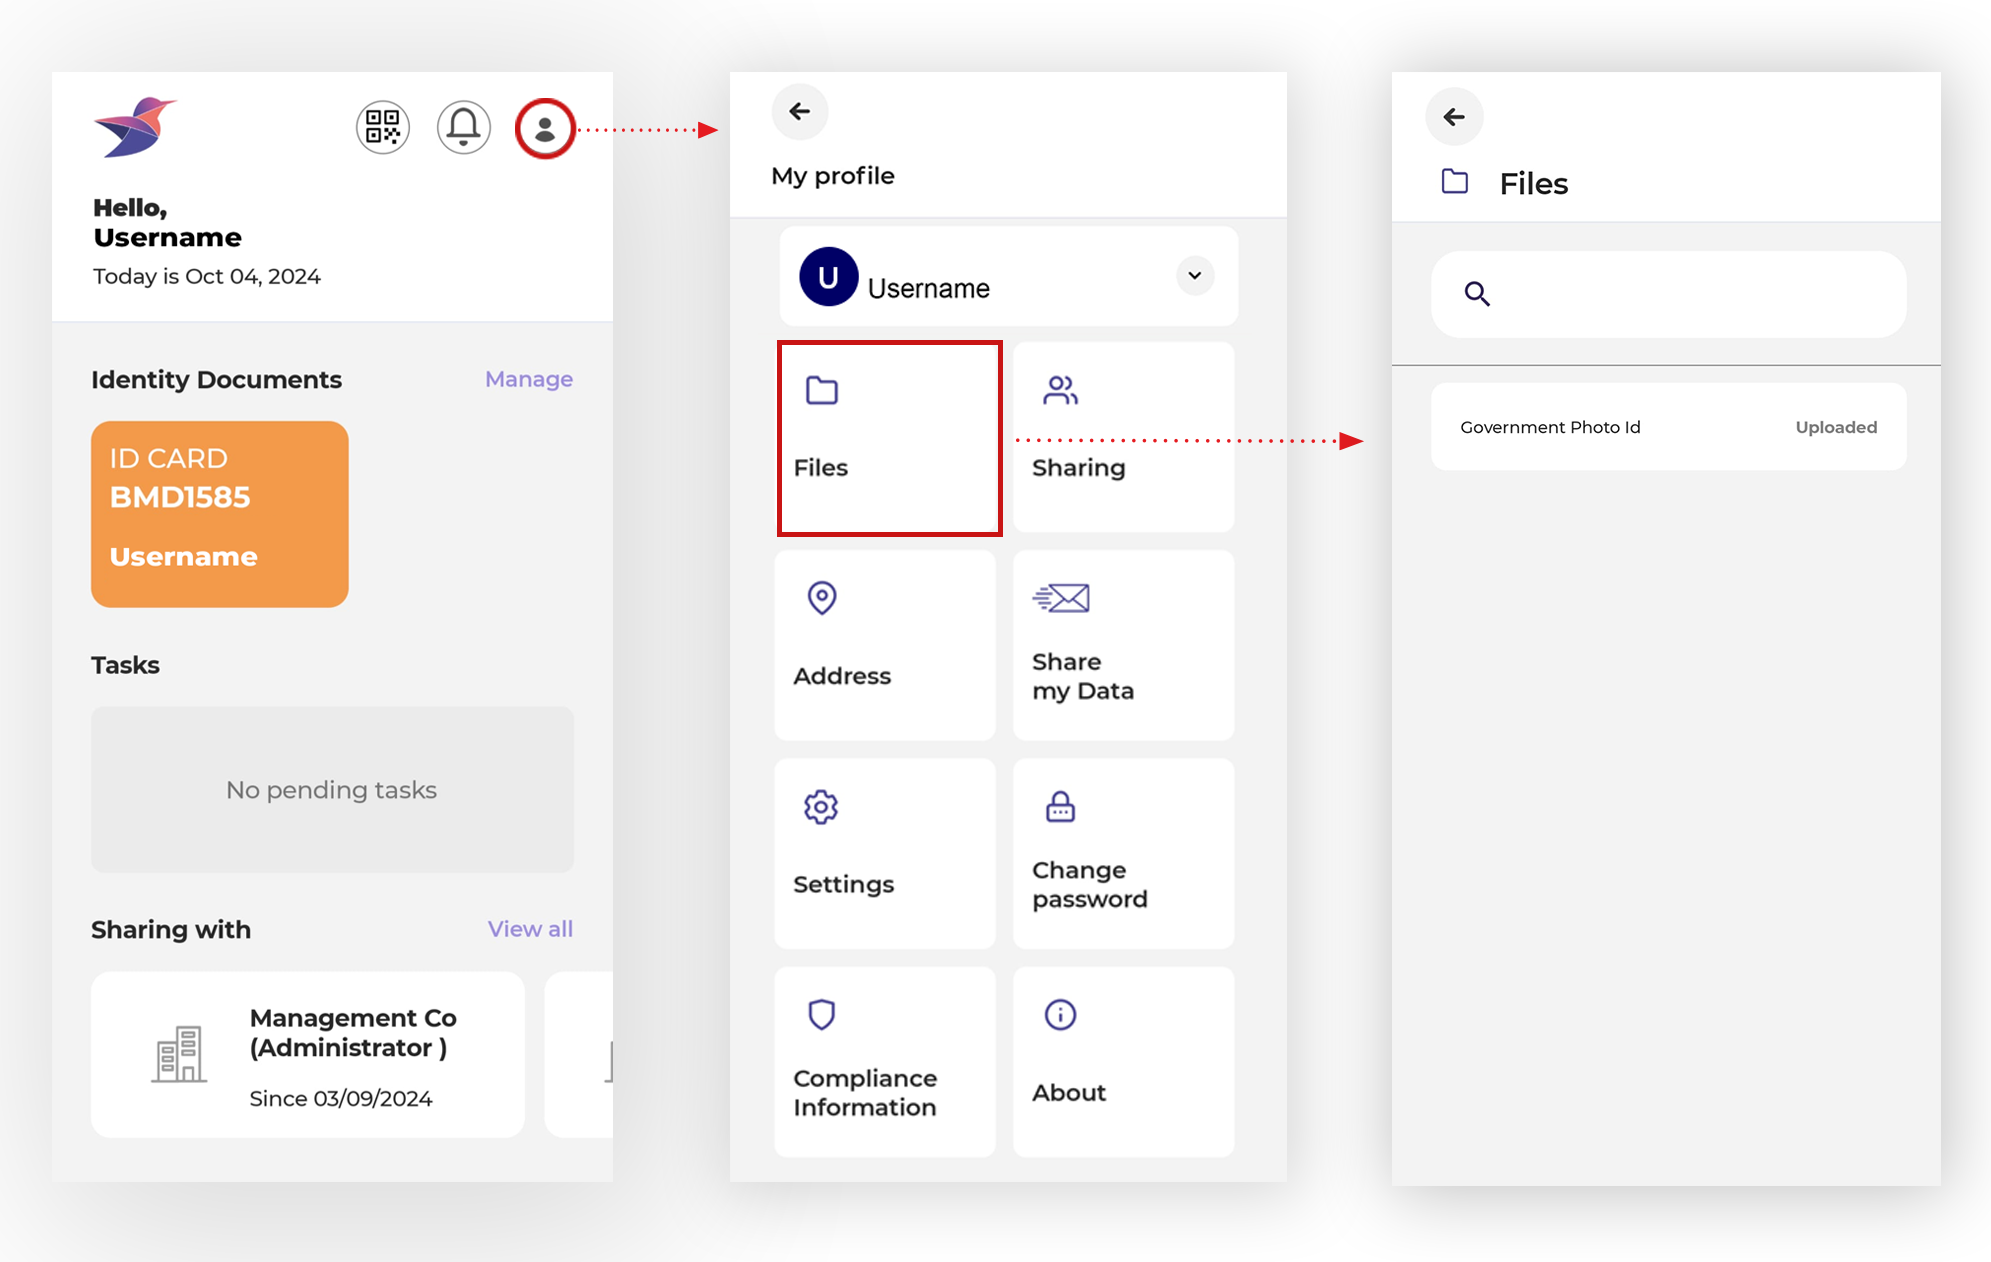The width and height of the screenshot is (1991, 1262).
Task: Click the back arrow on Files screen
Action: point(1455,116)
